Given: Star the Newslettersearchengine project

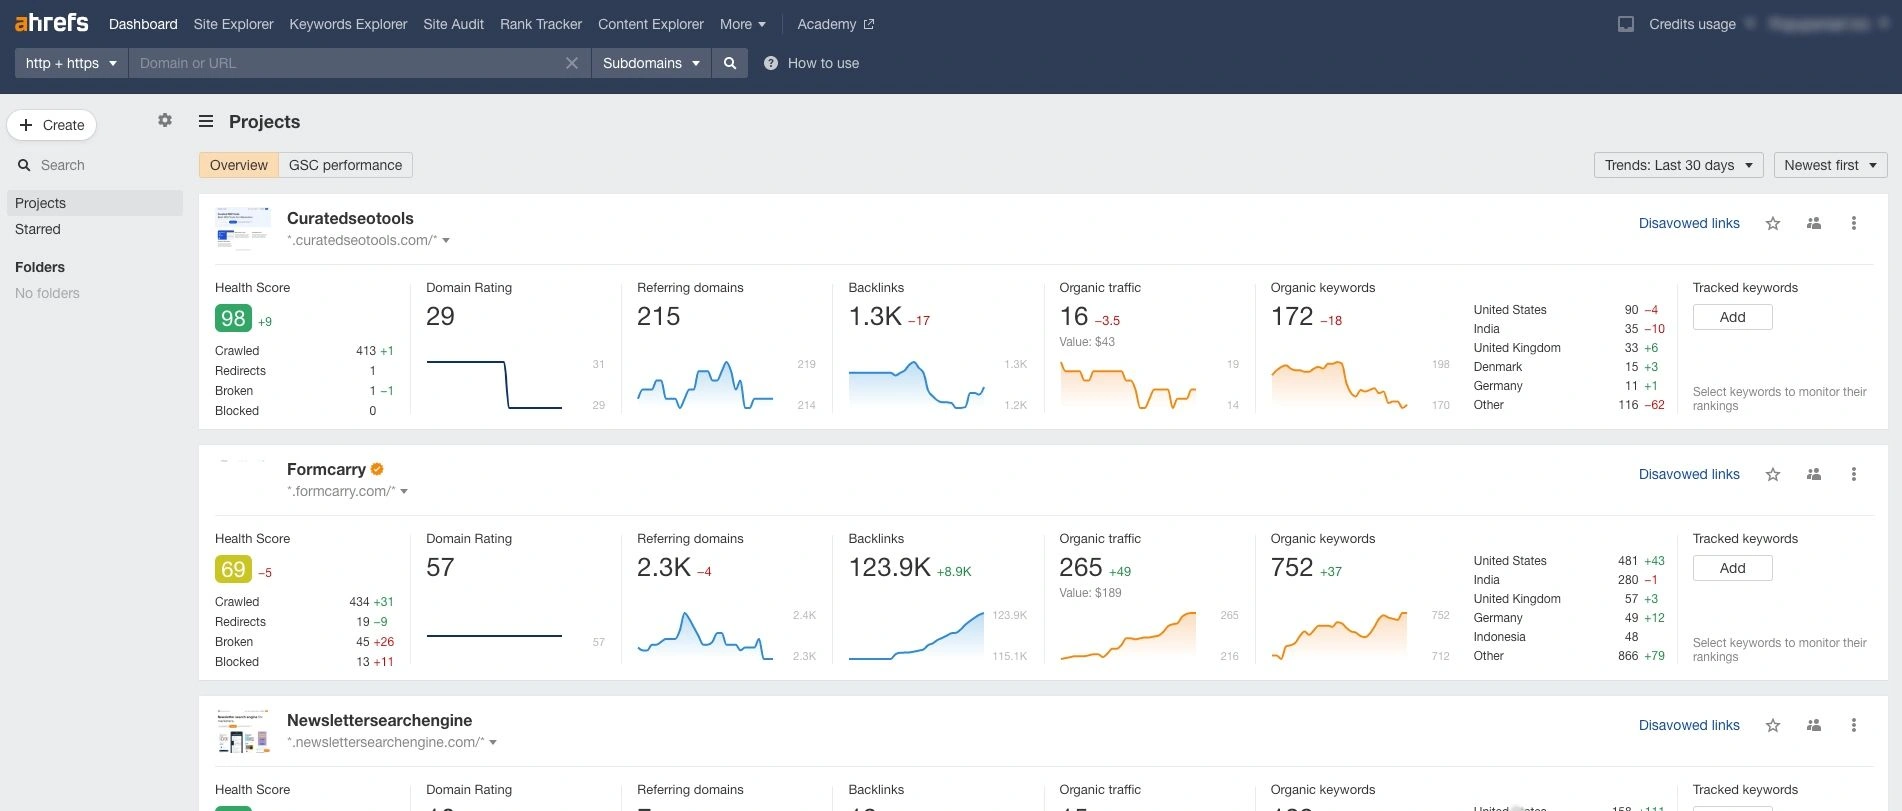Looking at the screenshot, I should point(1773,725).
